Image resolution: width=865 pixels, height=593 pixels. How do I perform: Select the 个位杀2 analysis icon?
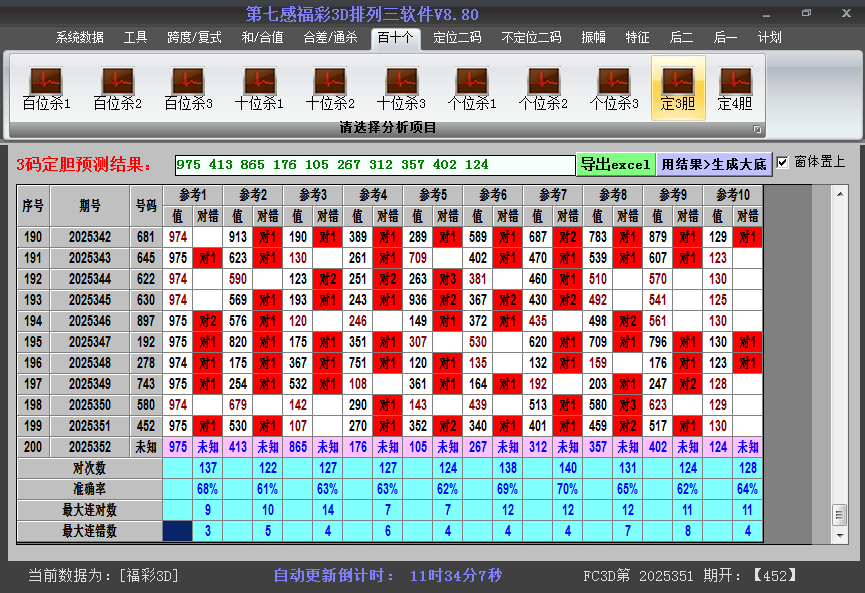(543, 88)
